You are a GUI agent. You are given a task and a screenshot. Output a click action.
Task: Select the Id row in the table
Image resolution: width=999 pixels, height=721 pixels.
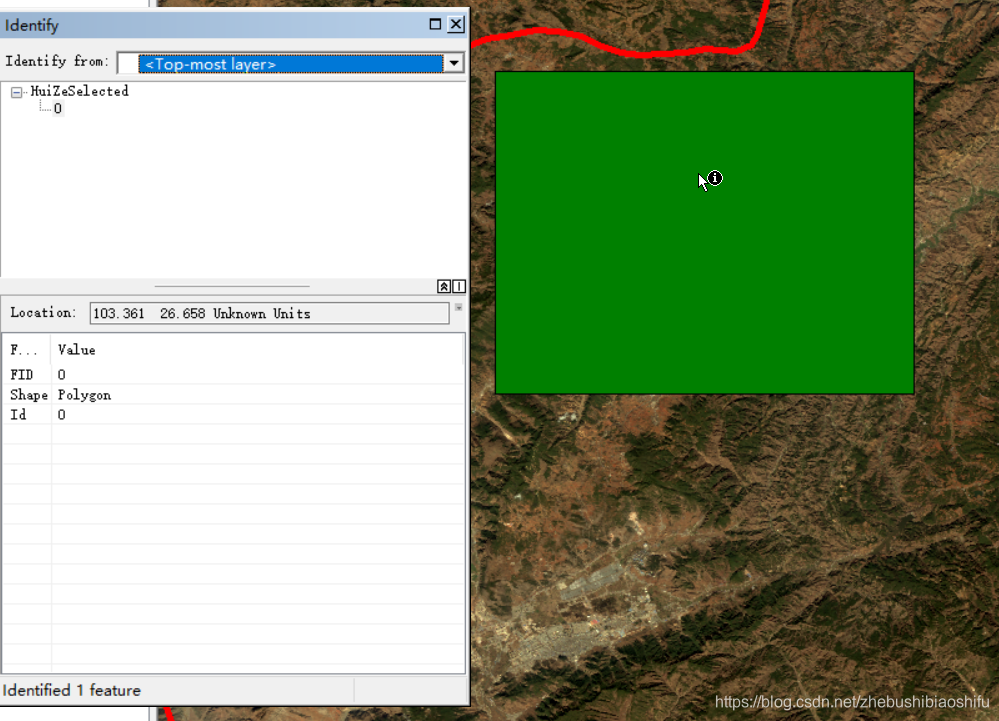[x=234, y=415]
